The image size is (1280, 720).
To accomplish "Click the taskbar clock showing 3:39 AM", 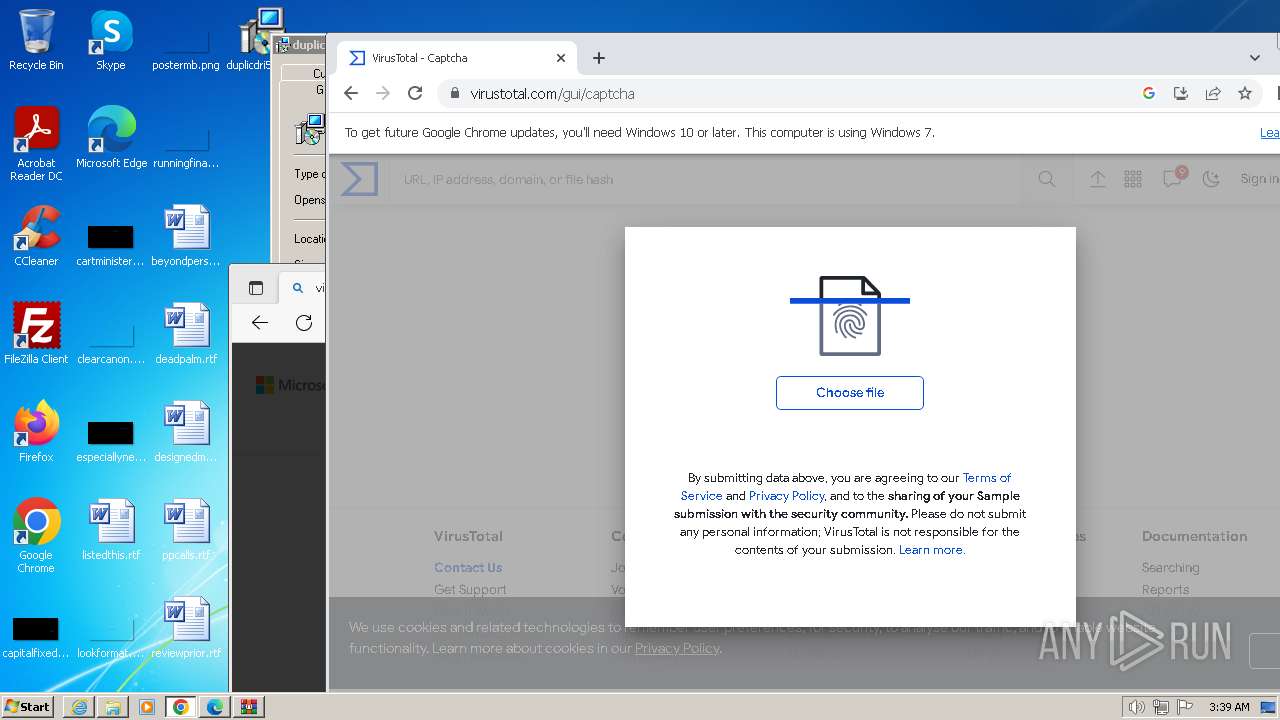I will (x=1229, y=707).
